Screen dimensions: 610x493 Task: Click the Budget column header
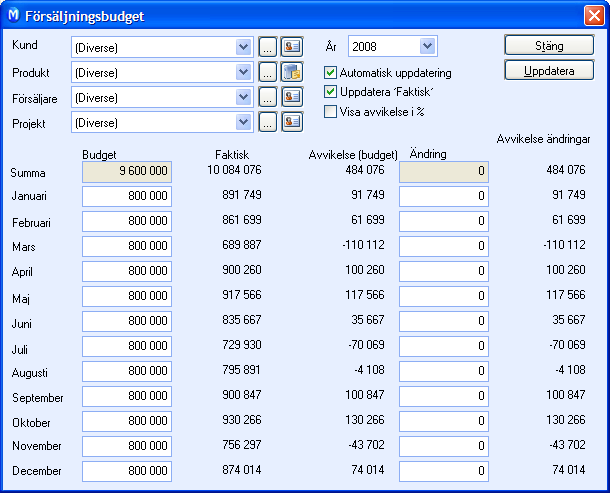tap(99, 155)
